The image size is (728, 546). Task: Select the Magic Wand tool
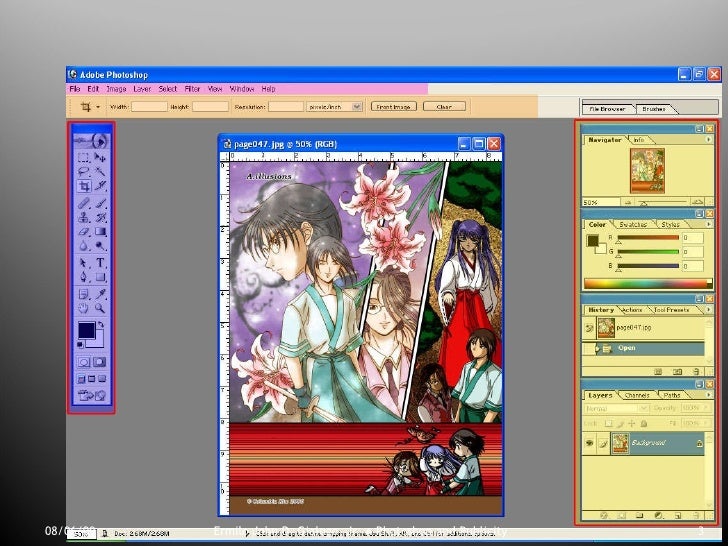tap(100, 171)
